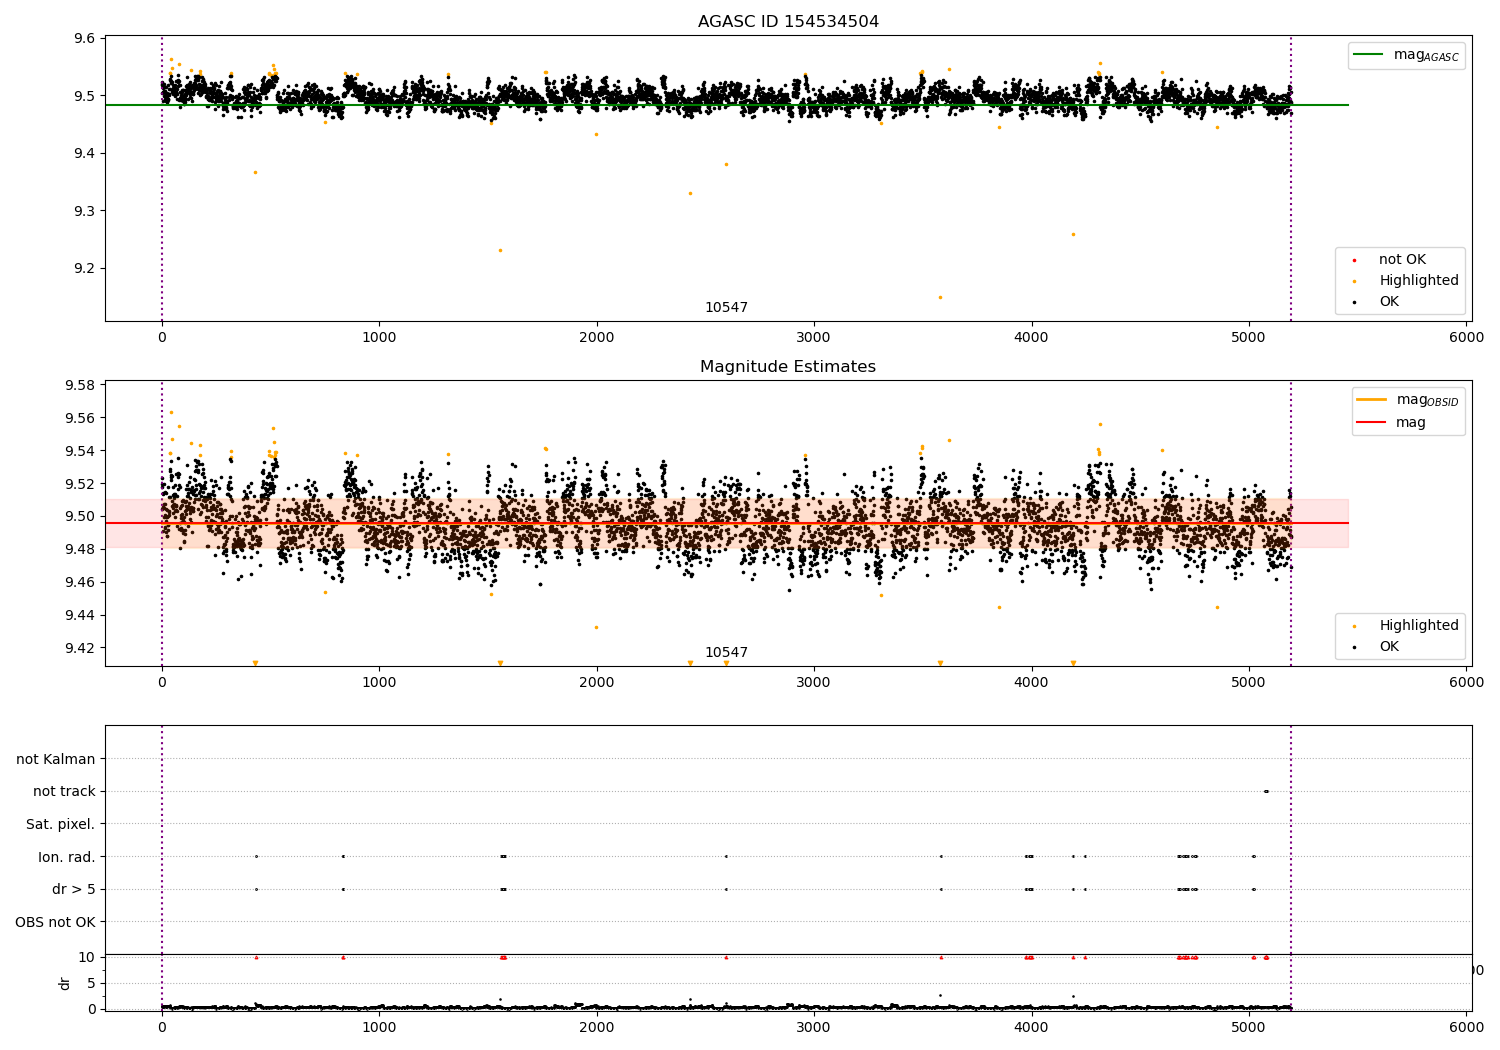The height and width of the screenshot is (1050, 1500).
Task: Click the 2000 x-tick under Magnitude Estimates plot
Action: (597, 683)
